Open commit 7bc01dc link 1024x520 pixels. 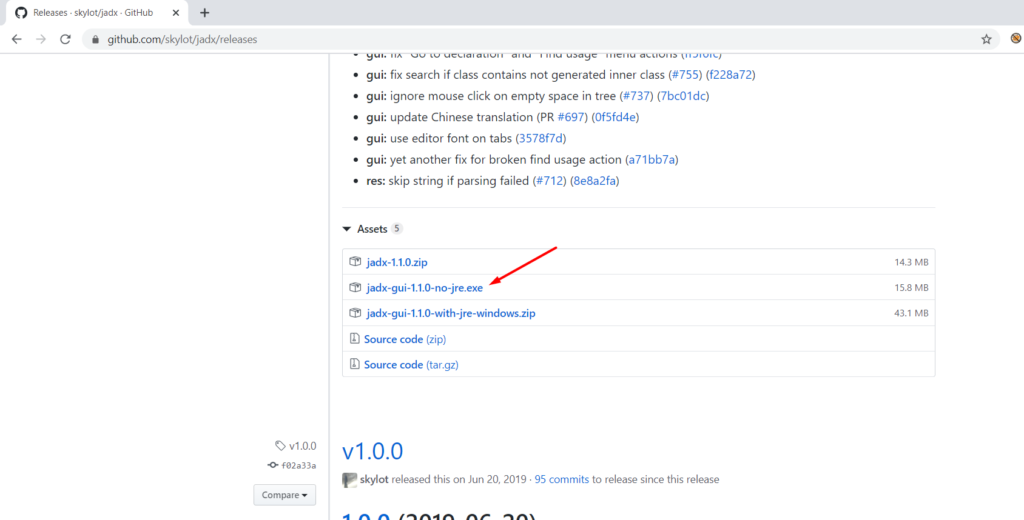tap(682, 96)
